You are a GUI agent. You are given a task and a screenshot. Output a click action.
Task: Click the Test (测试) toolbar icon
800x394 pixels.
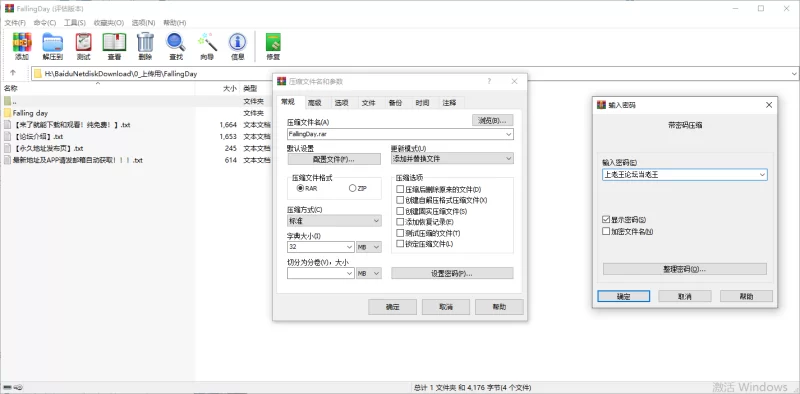(83, 46)
